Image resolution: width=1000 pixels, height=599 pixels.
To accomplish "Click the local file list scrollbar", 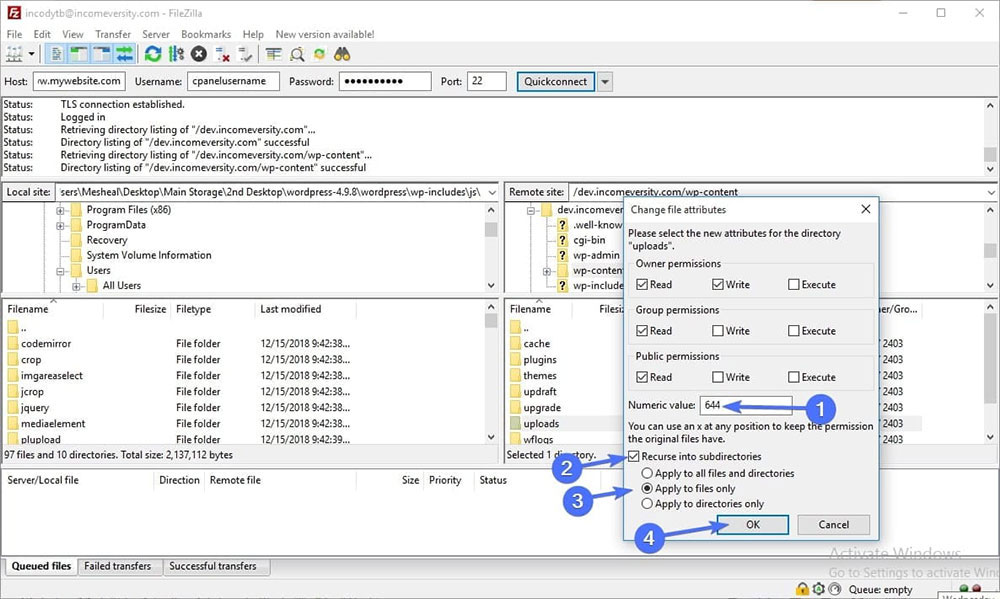I will [x=491, y=373].
